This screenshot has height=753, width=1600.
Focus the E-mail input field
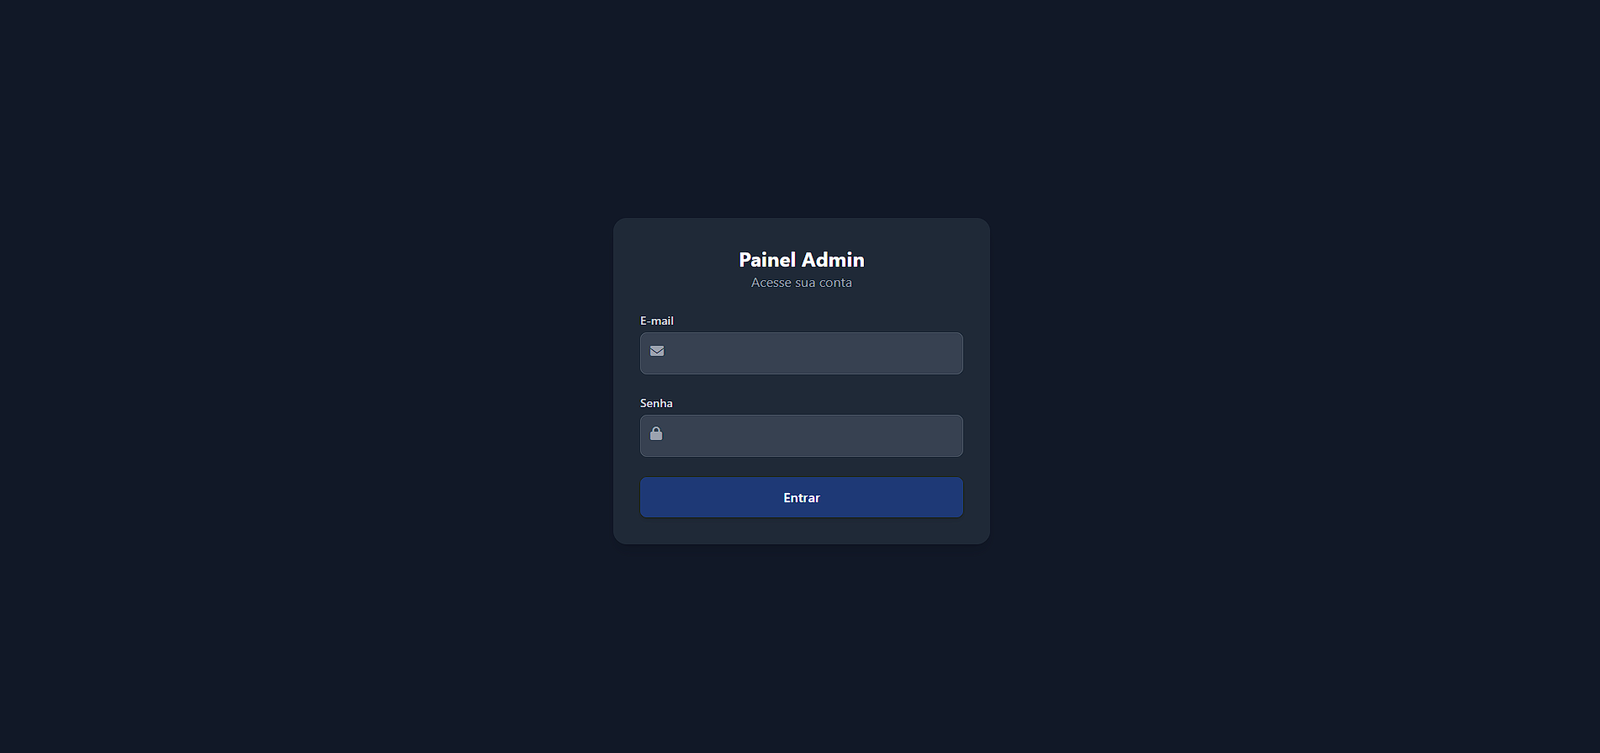tap(810, 354)
